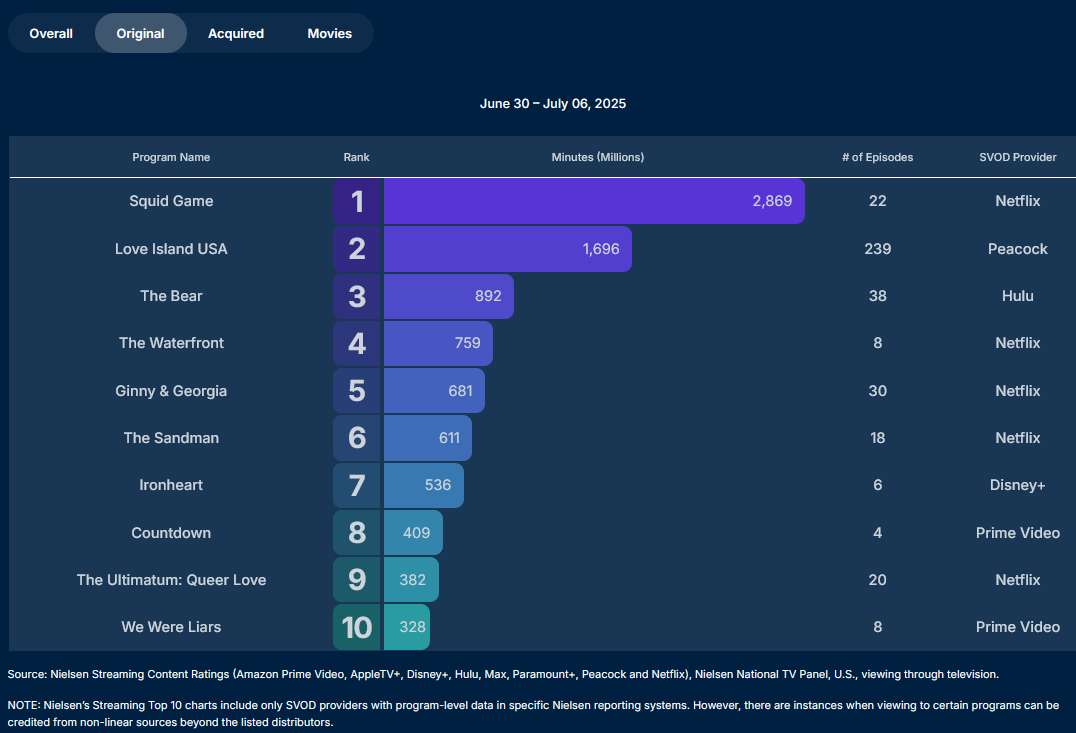Viewport: 1076px width, 733px height.
Task: Click the Hulu provider cell
Action: click(1018, 296)
